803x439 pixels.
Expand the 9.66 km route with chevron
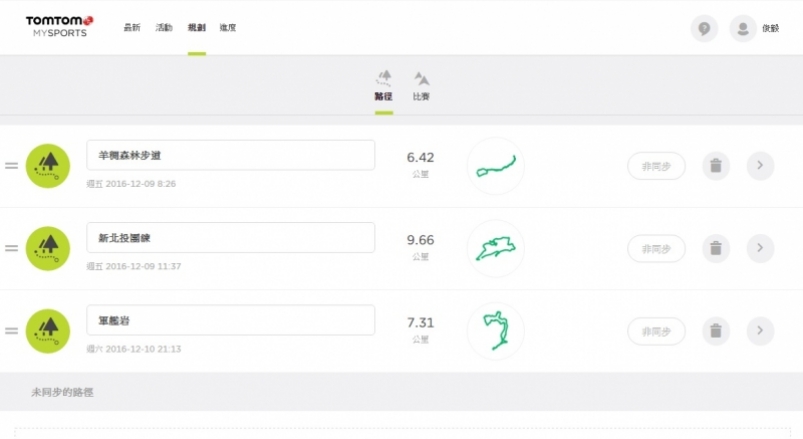(x=760, y=248)
